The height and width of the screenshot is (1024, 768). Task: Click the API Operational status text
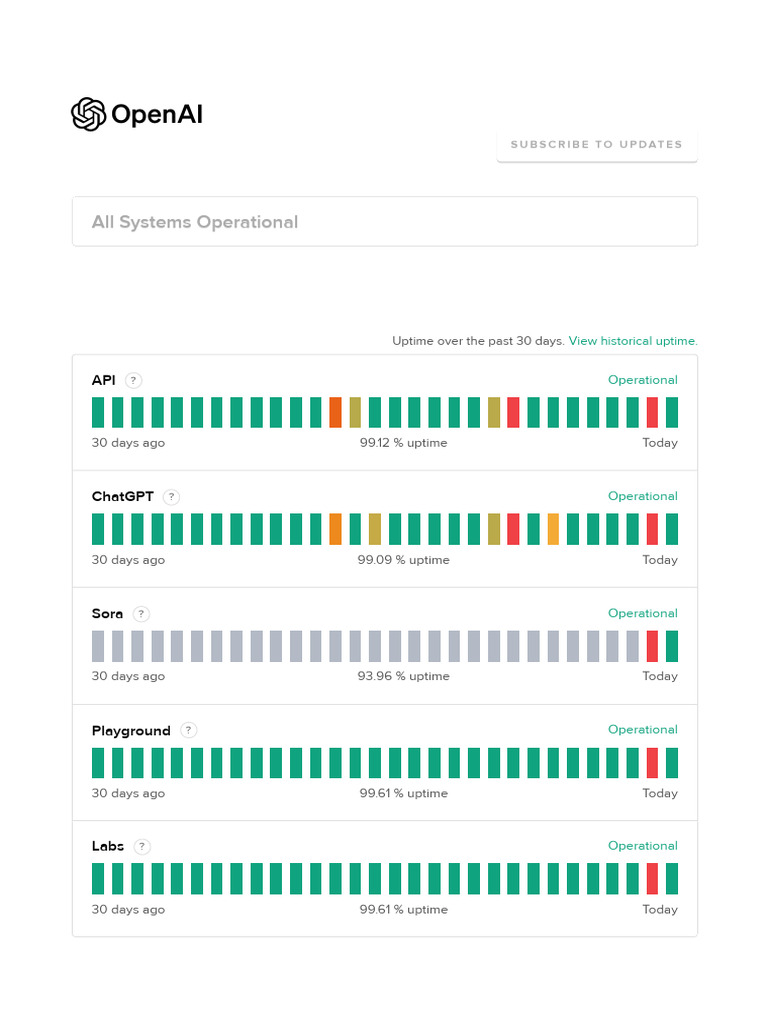point(642,380)
